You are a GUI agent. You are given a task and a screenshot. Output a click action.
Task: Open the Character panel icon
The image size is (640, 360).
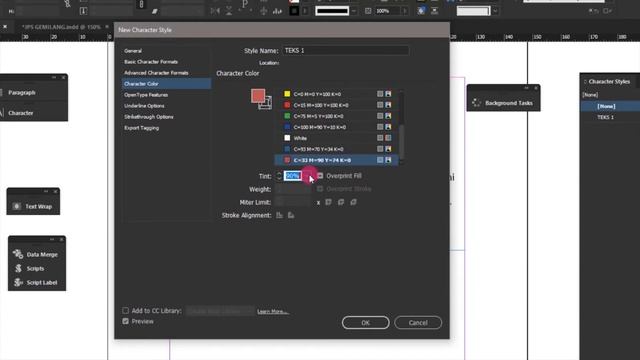pos(2,113)
